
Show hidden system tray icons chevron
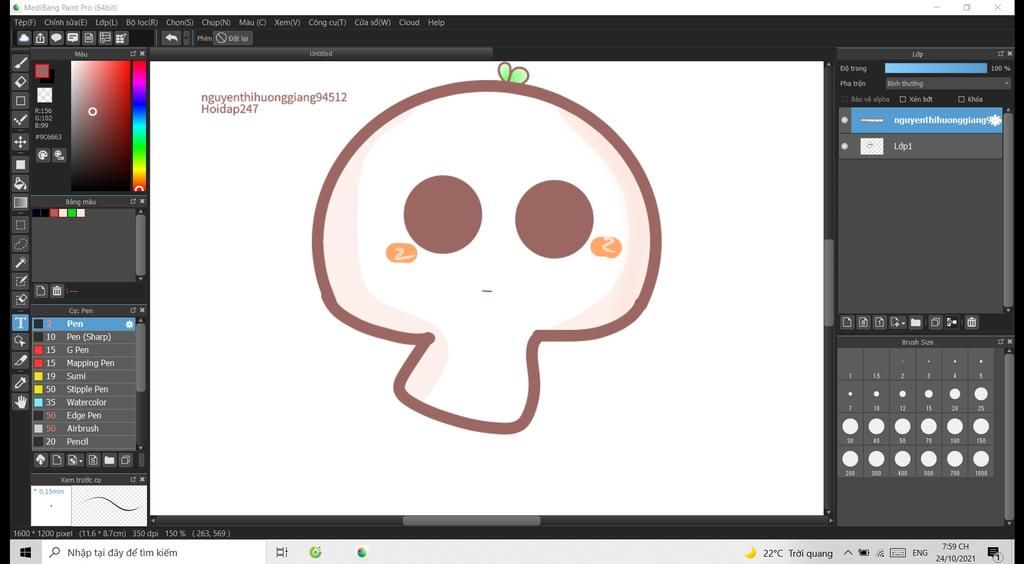tap(848, 553)
